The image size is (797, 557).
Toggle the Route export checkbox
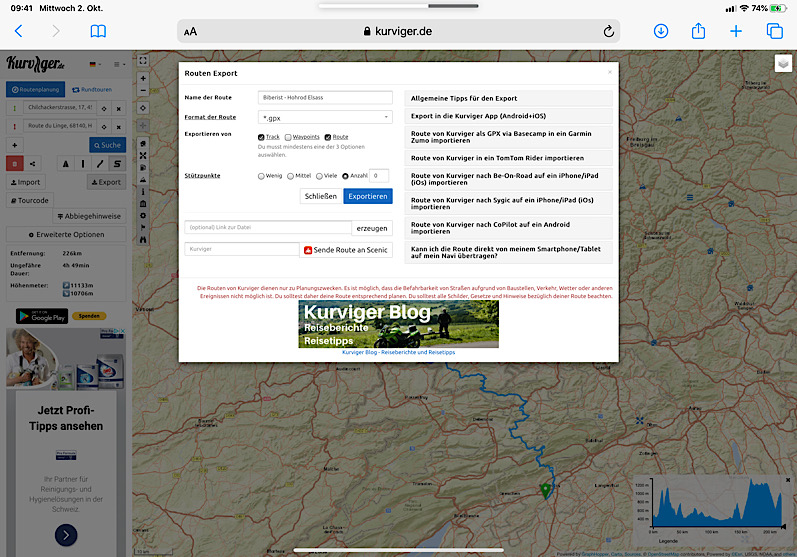(x=328, y=137)
